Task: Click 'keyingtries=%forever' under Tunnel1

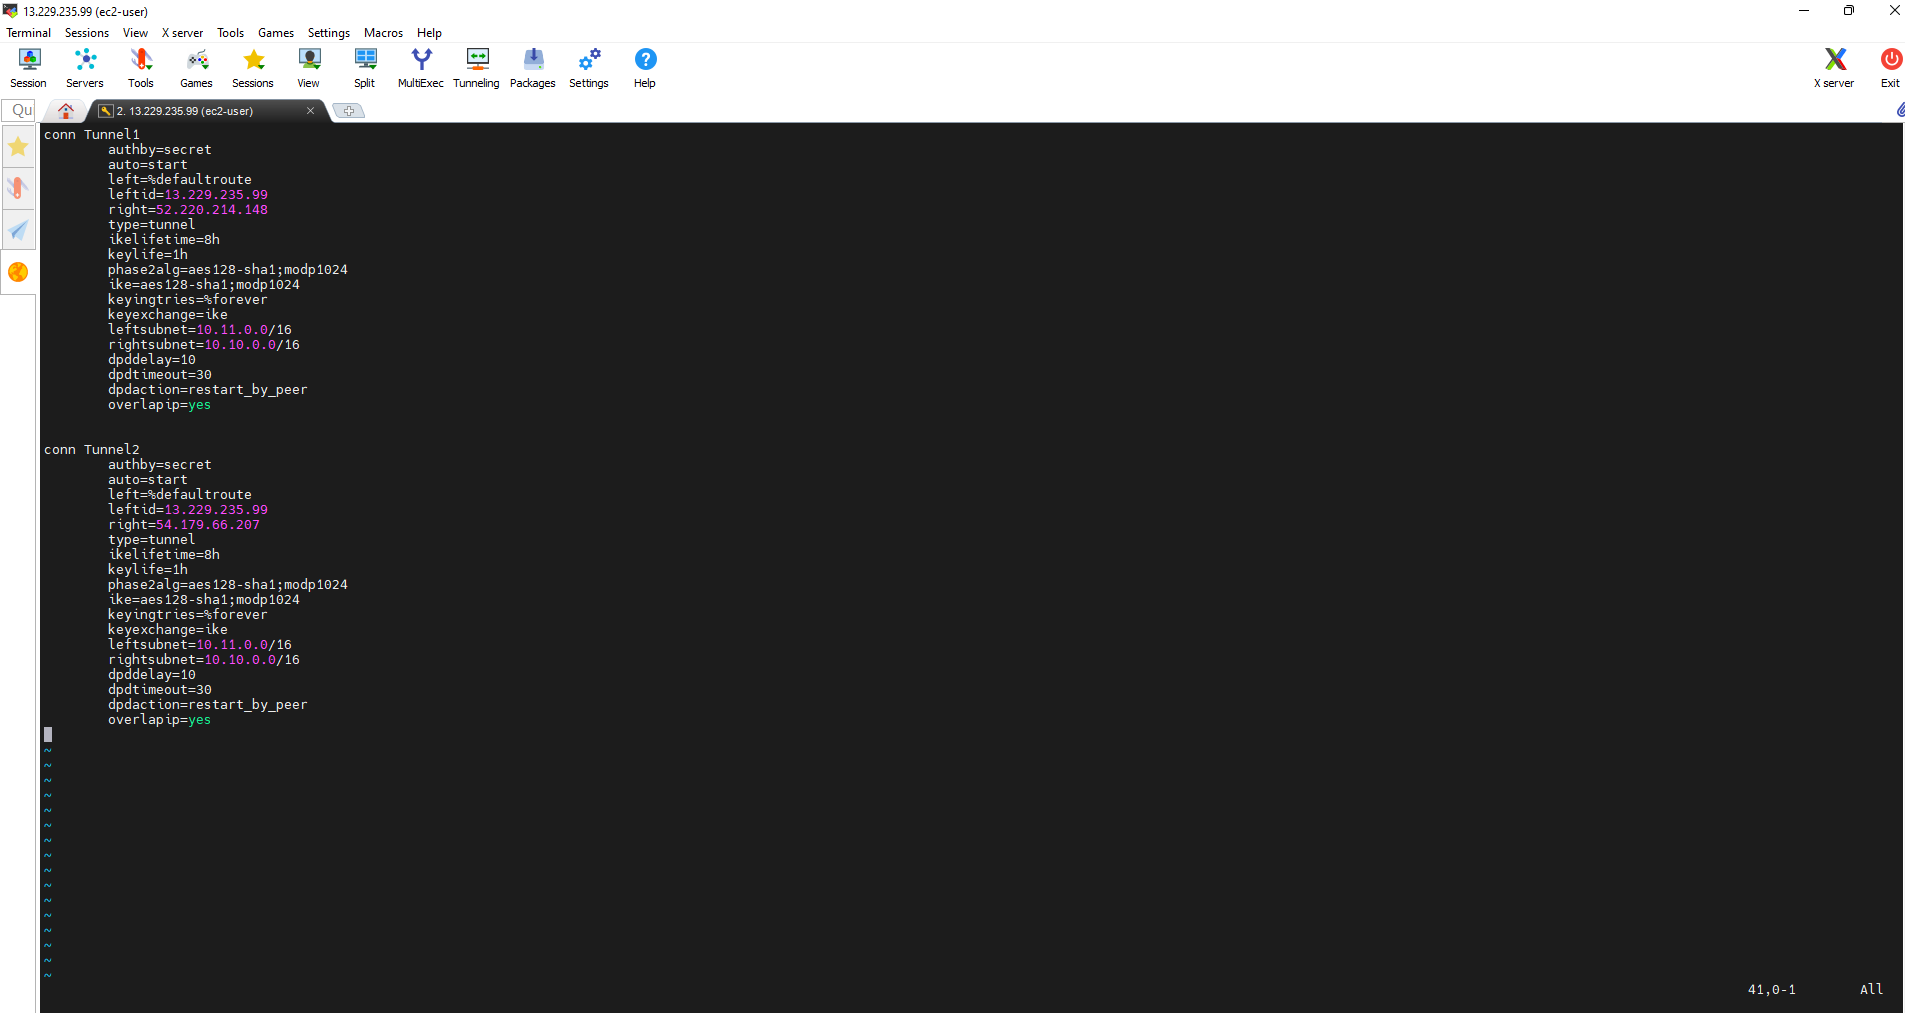Action: (x=188, y=299)
